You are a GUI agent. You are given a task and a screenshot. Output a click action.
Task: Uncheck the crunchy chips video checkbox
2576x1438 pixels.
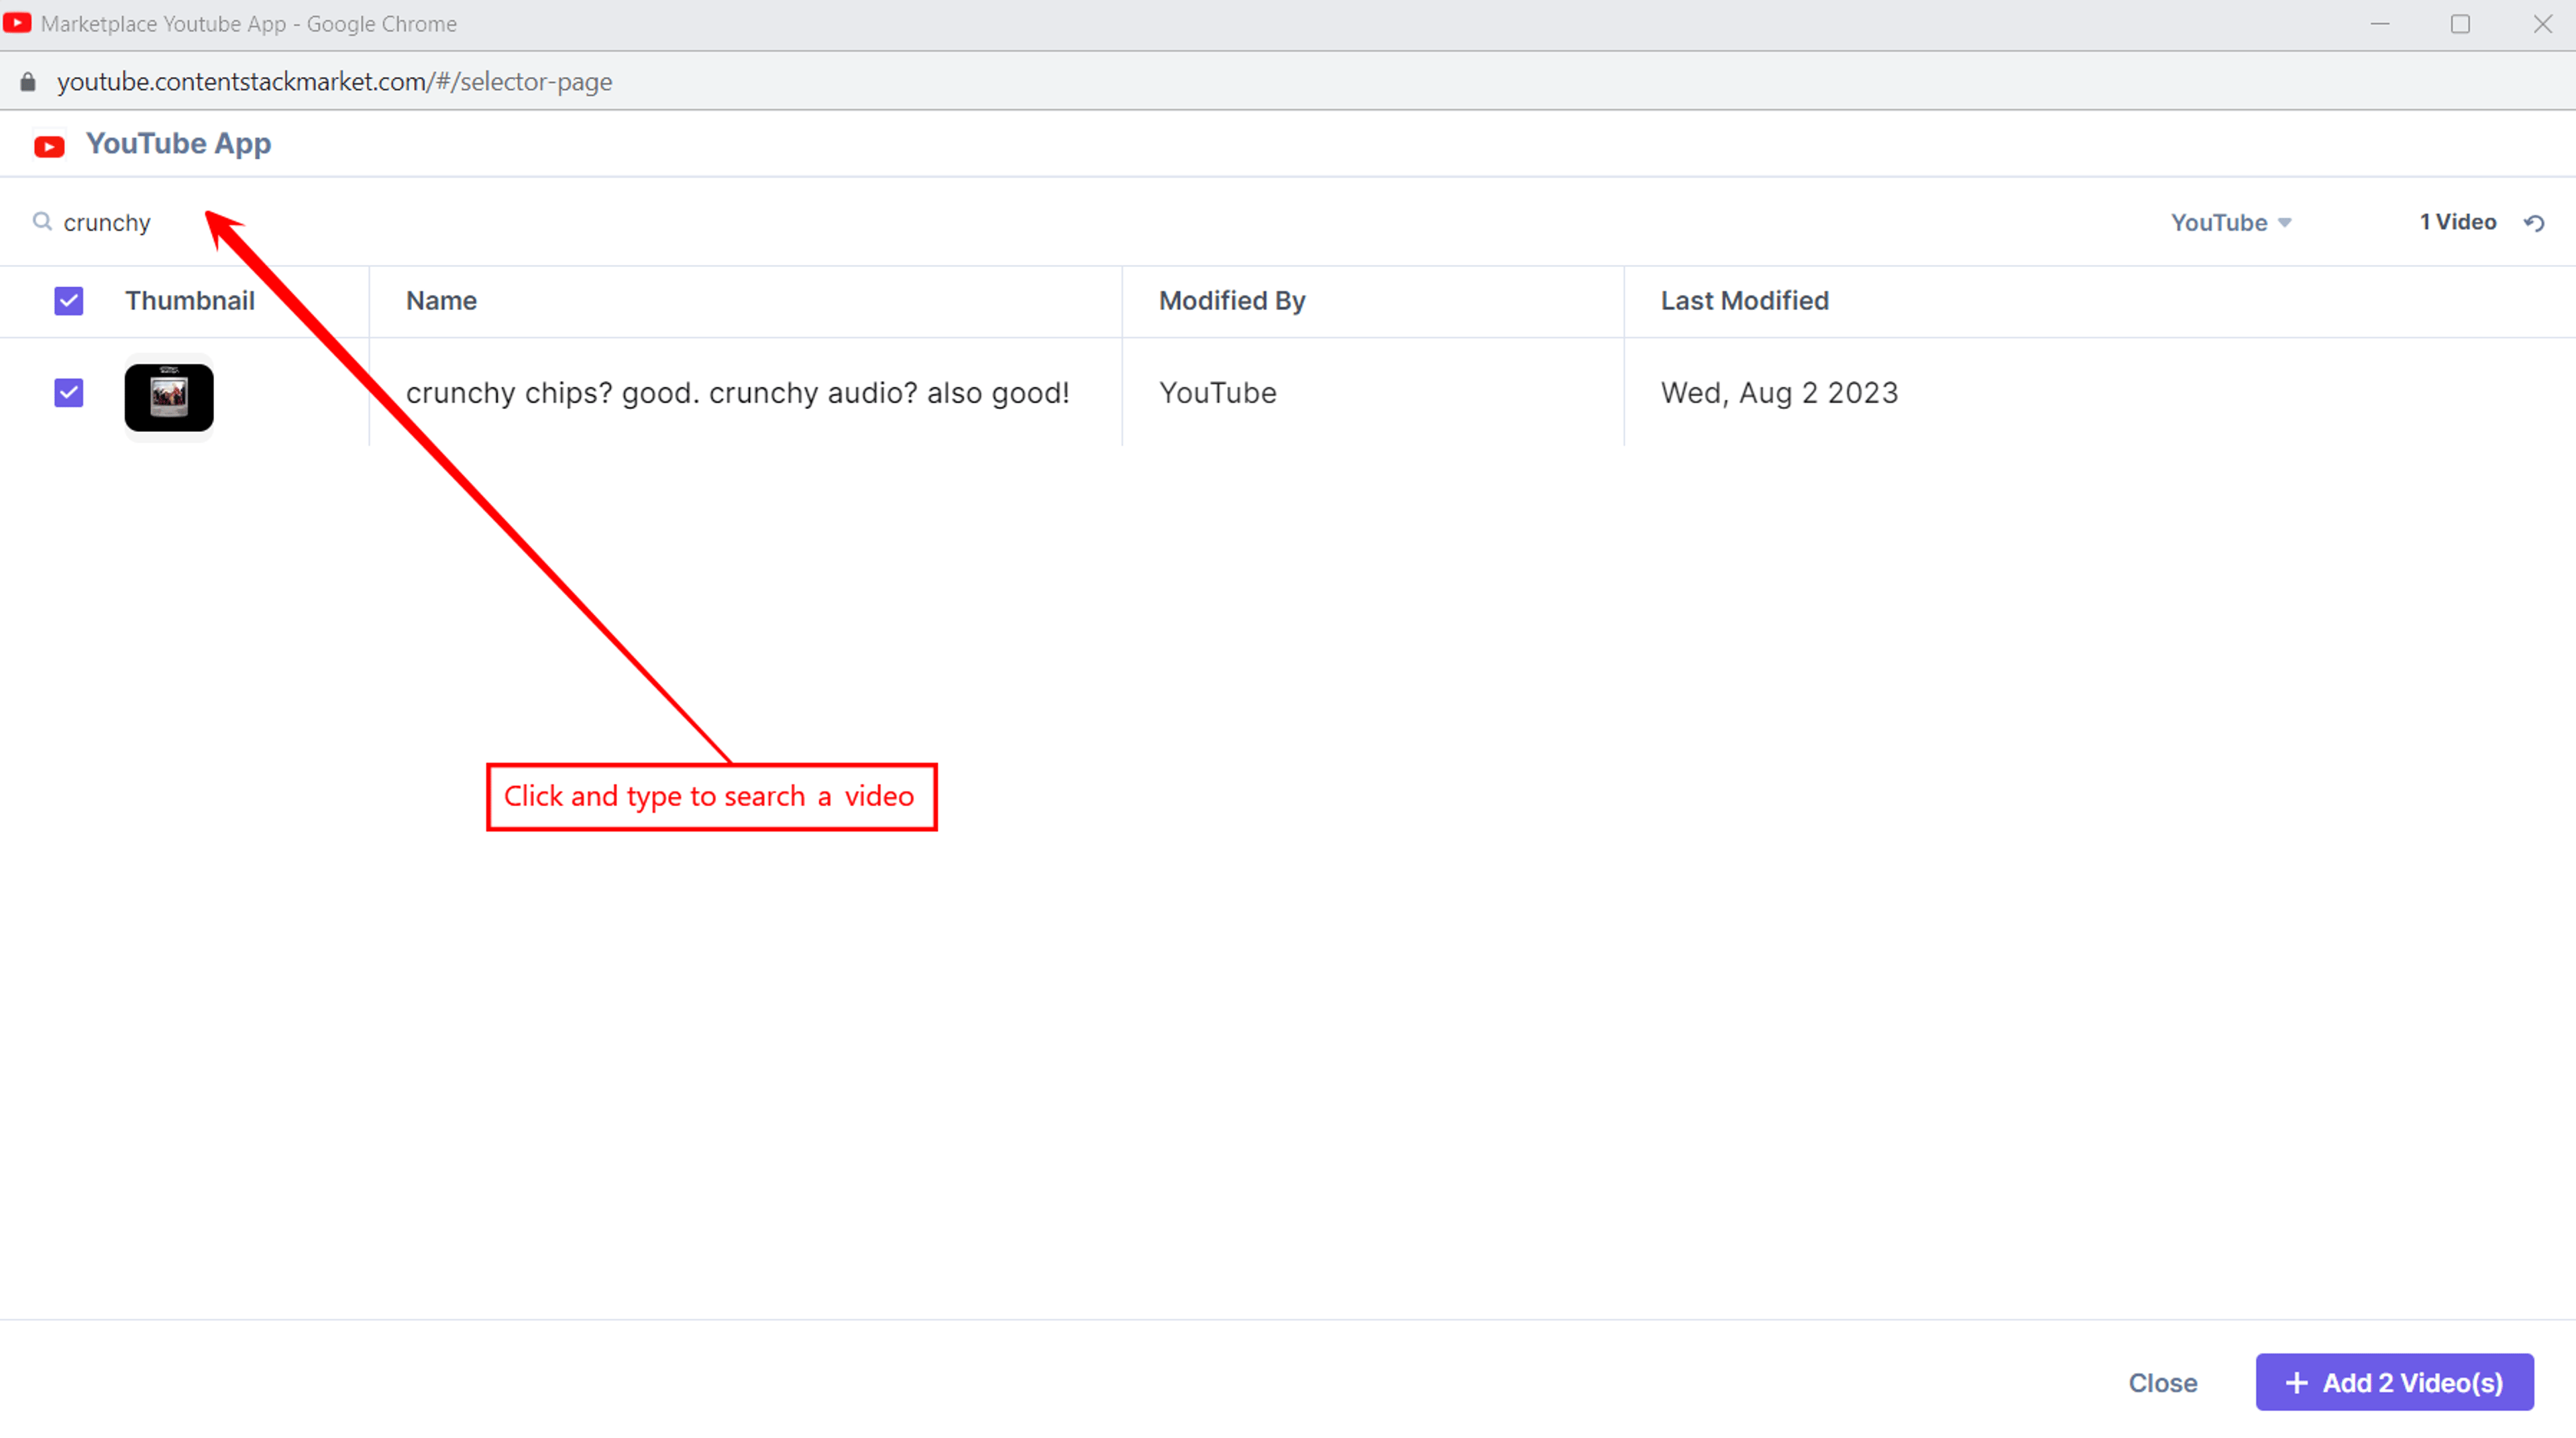(x=69, y=393)
